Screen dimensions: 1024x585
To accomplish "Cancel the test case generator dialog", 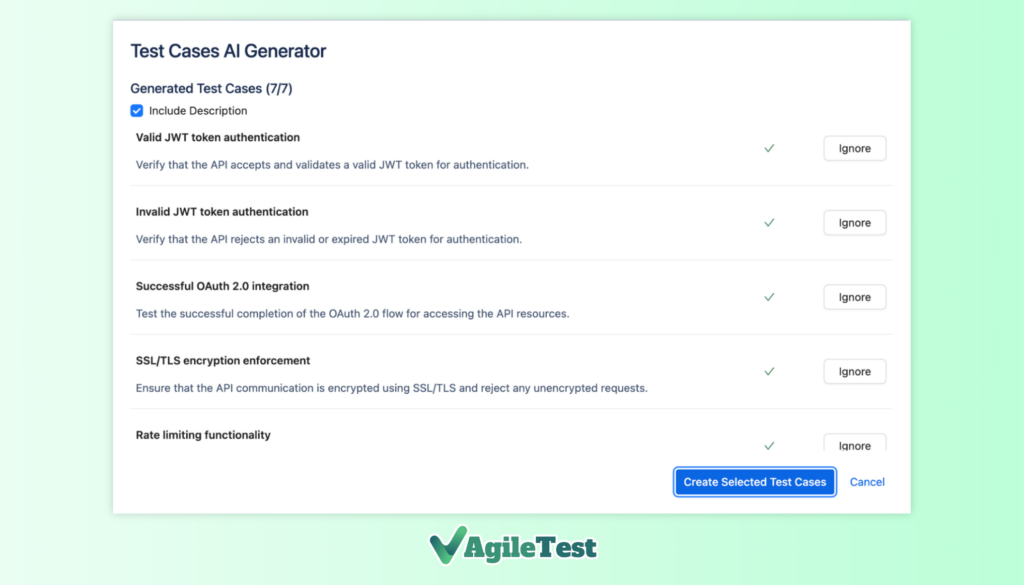I will [x=867, y=482].
